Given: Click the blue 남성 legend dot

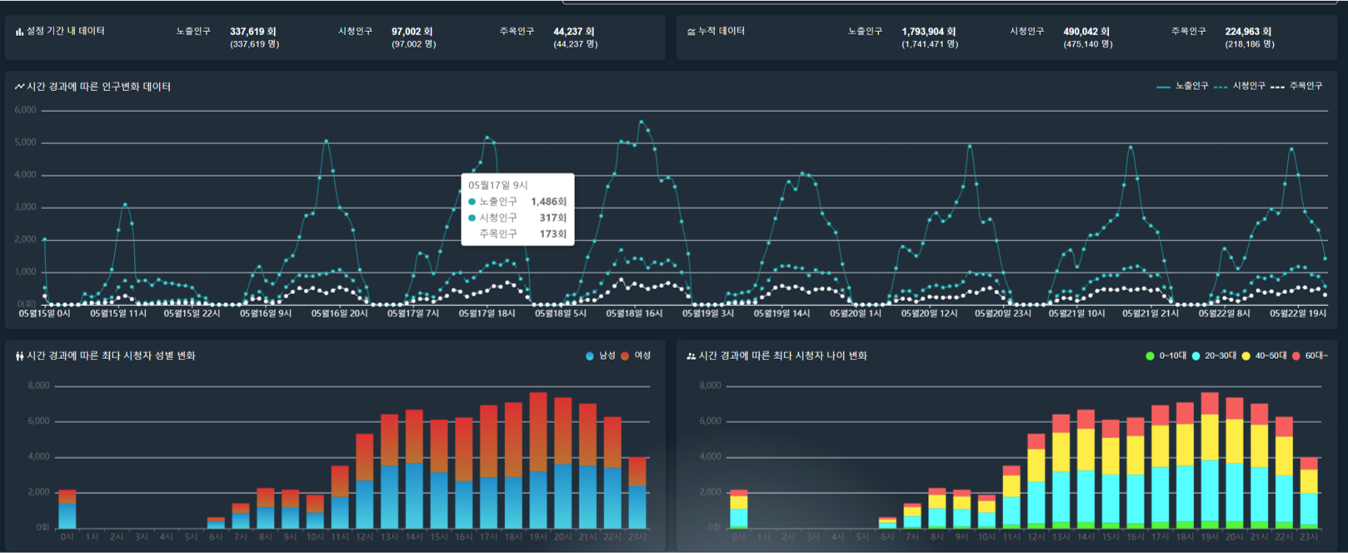Looking at the screenshot, I should (x=590, y=356).
